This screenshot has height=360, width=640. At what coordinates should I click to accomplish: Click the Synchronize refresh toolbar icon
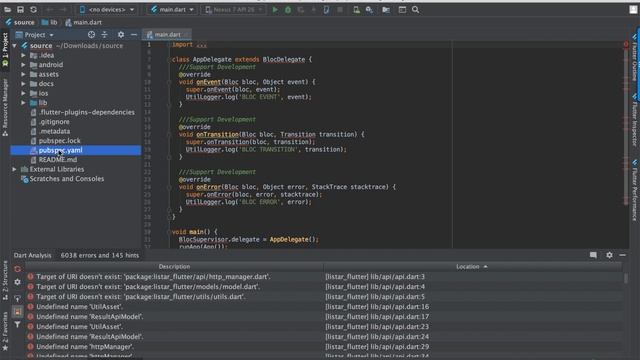point(33,9)
